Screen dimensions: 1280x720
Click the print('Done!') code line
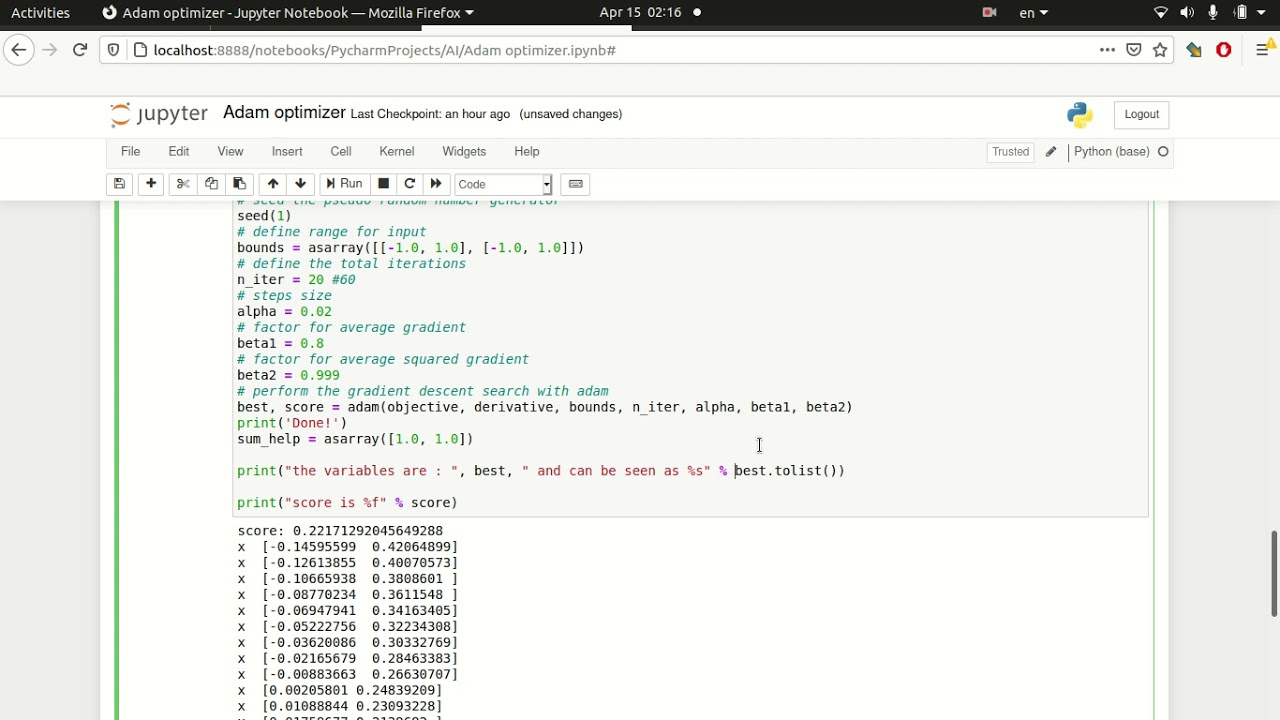[292, 423]
